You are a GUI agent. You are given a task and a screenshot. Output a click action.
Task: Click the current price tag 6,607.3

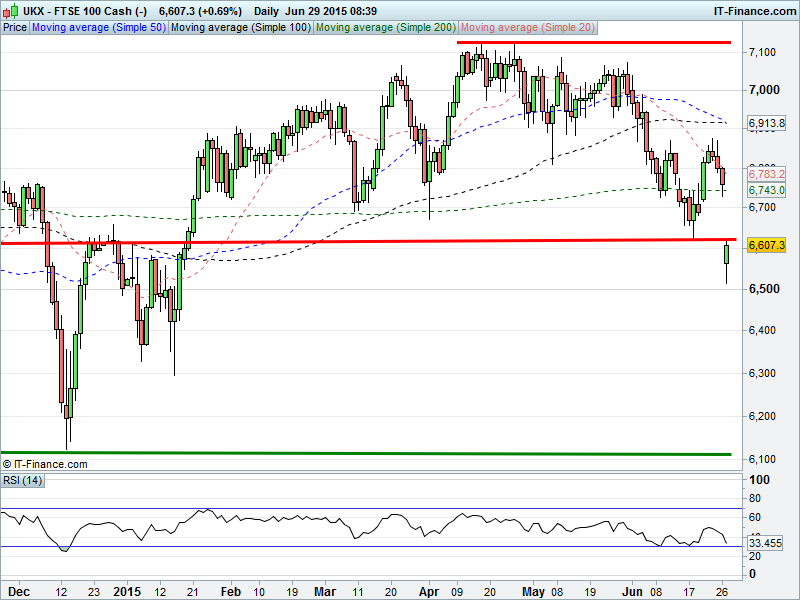click(768, 245)
